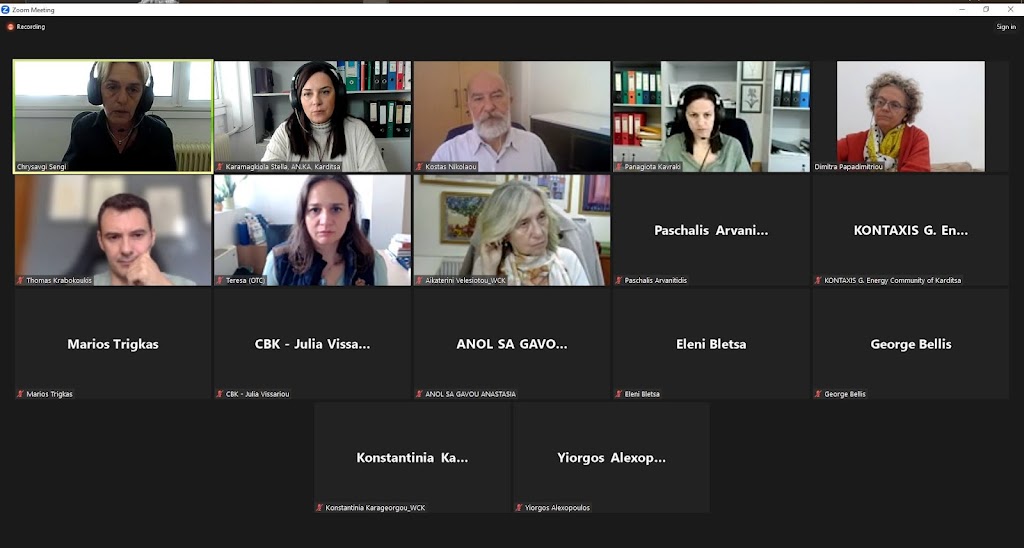Select the Konstantinia Karageorgou_WCK tile
The image size is (1024, 548).
coord(413,457)
